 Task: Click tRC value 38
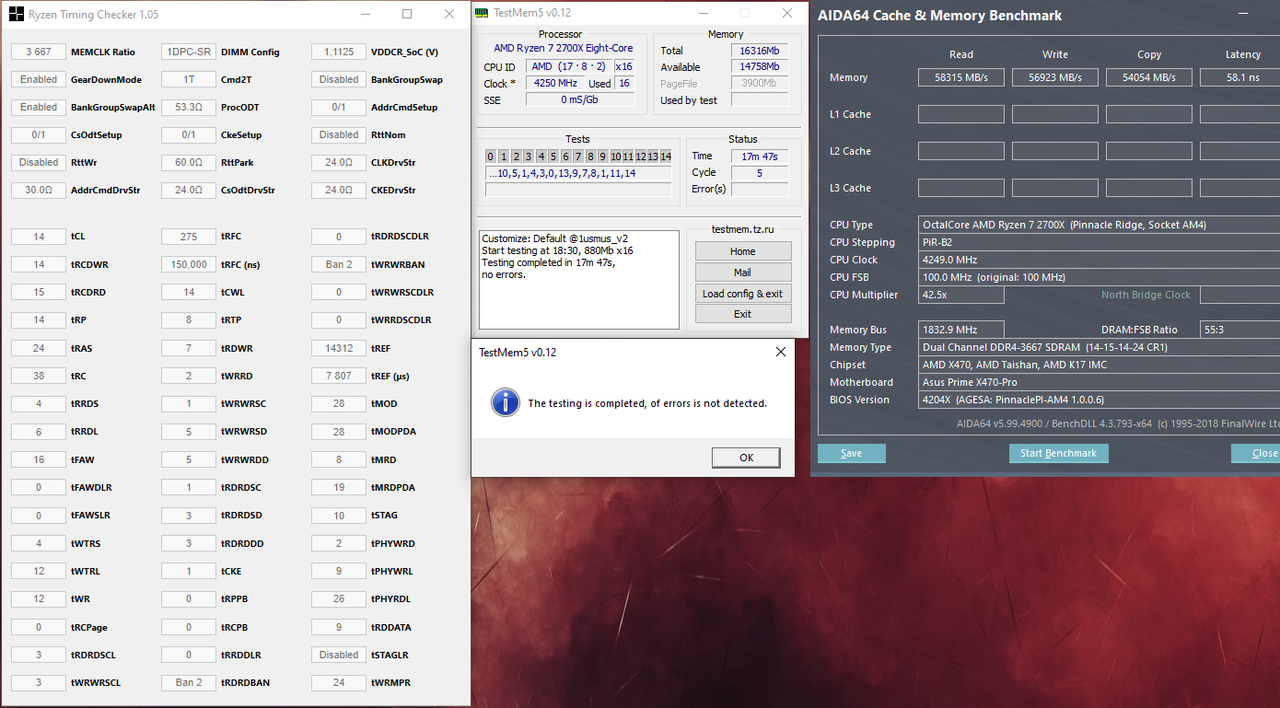tap(39, 376)
